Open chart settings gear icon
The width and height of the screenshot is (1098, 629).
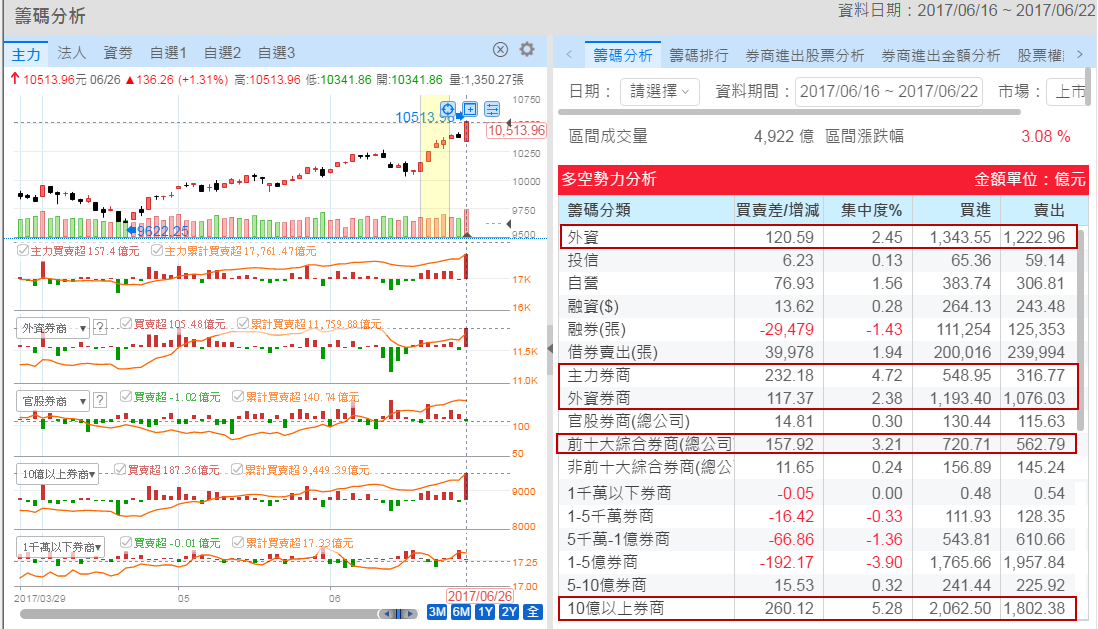click(x=527, y=50)
